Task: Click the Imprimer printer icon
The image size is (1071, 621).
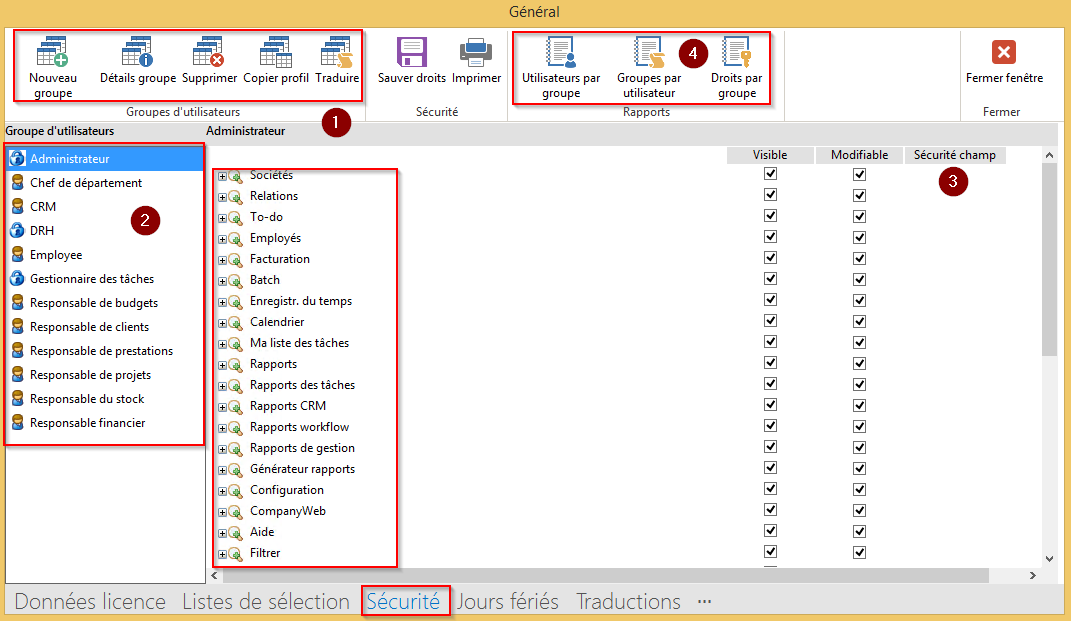Action: [476, 53]
